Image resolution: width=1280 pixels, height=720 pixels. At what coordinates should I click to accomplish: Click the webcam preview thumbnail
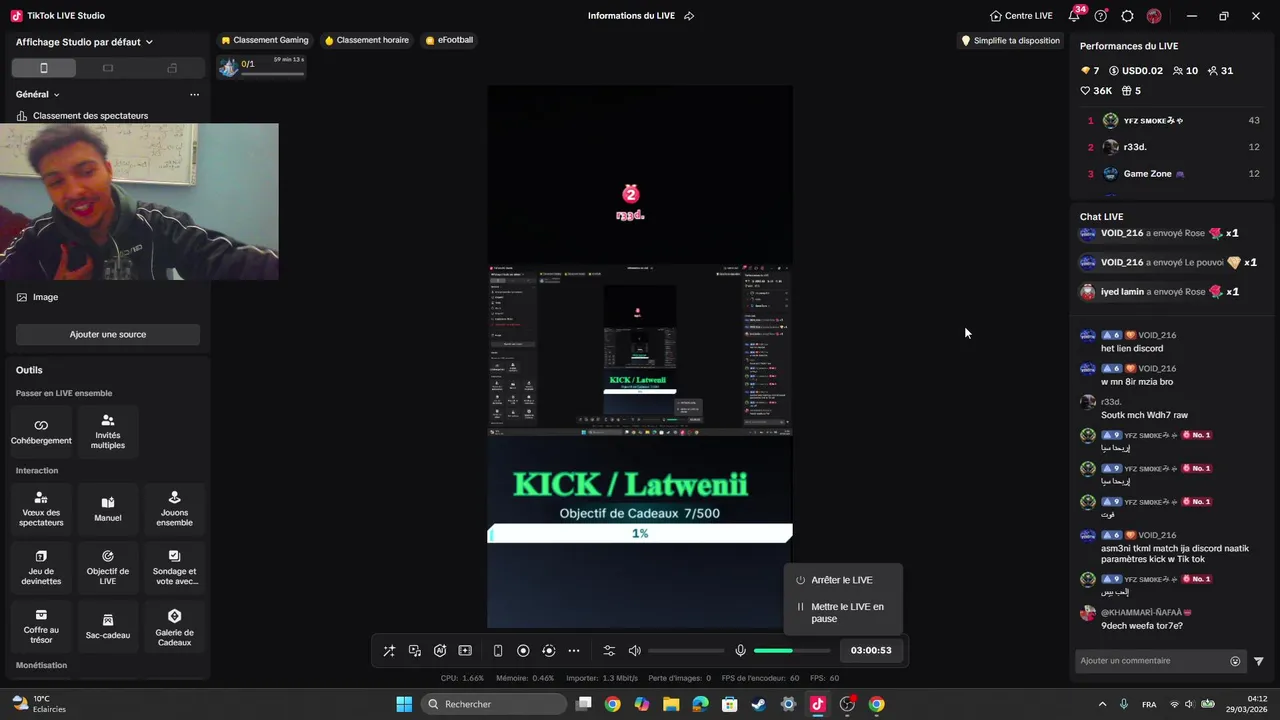point(139,202)
